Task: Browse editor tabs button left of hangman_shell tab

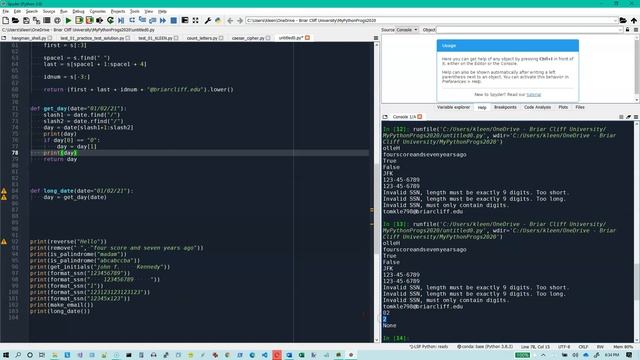Action: [x=4, y=38]
